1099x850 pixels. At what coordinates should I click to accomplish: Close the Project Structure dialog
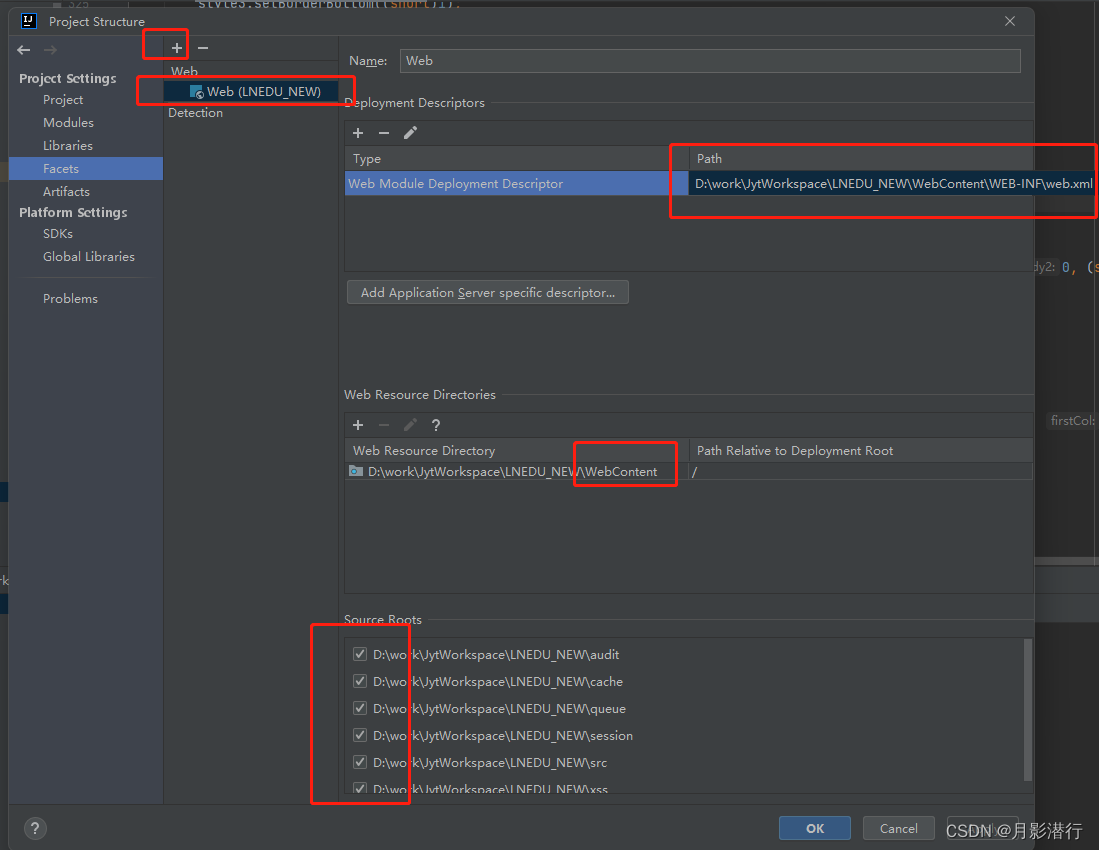click(1010, 21)
